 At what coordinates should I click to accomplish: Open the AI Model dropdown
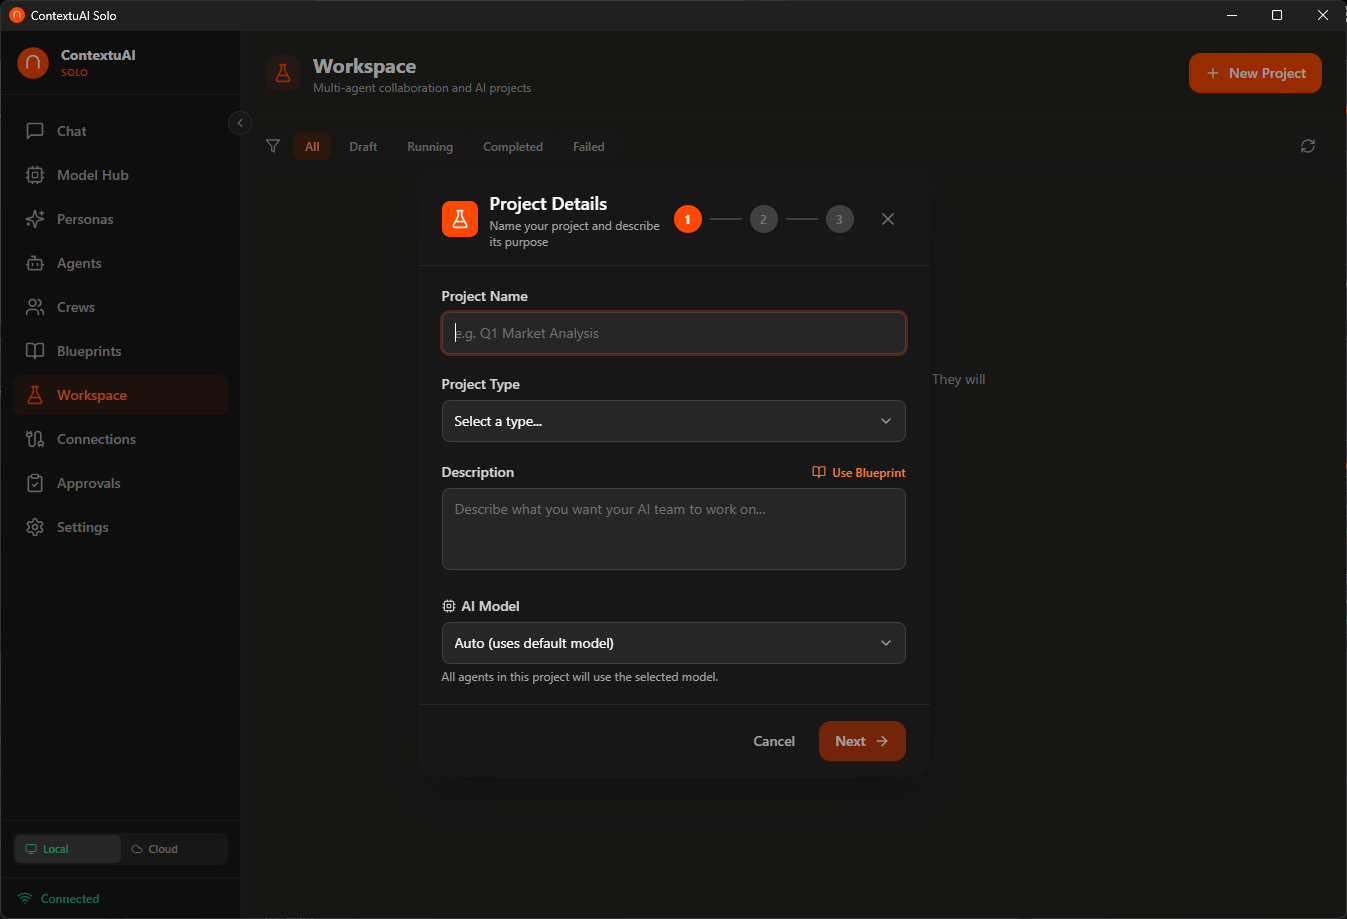(673, 643)
